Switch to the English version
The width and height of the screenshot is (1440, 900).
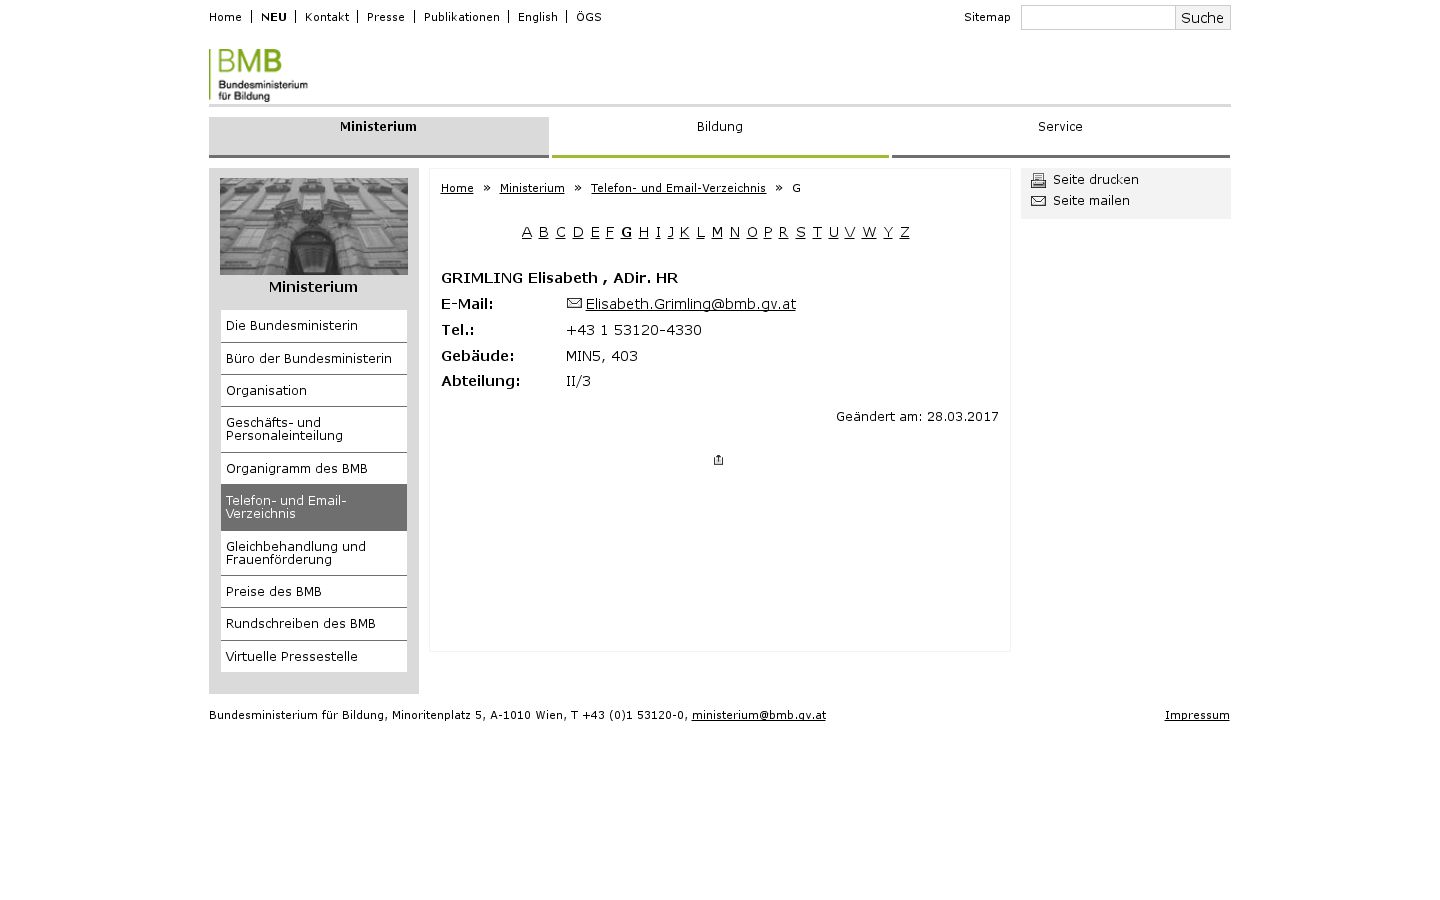pos(538,17)
